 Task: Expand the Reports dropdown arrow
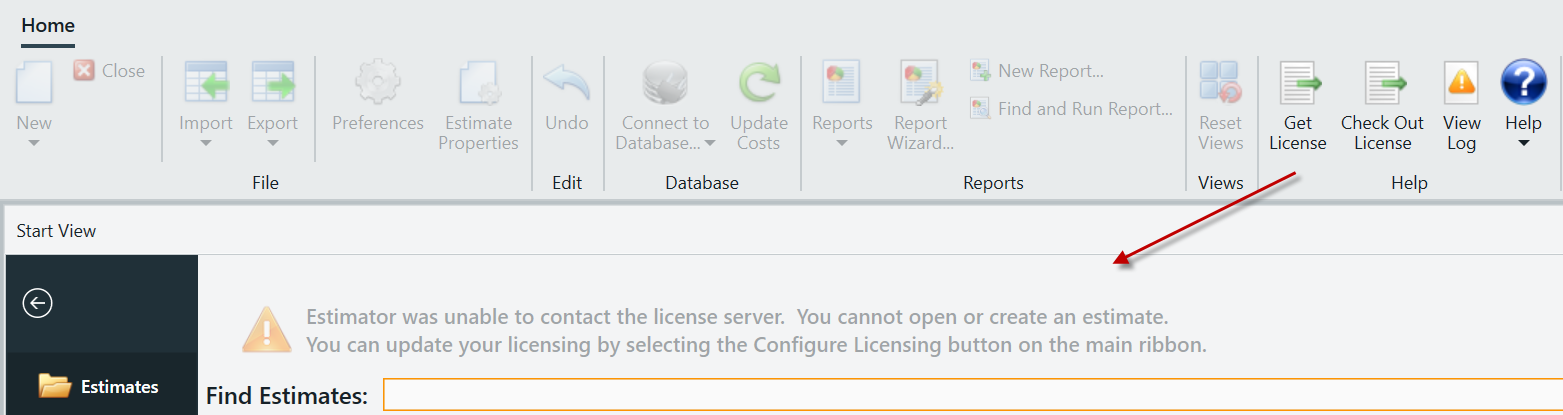pyautogui.click(x=842, y=143)
